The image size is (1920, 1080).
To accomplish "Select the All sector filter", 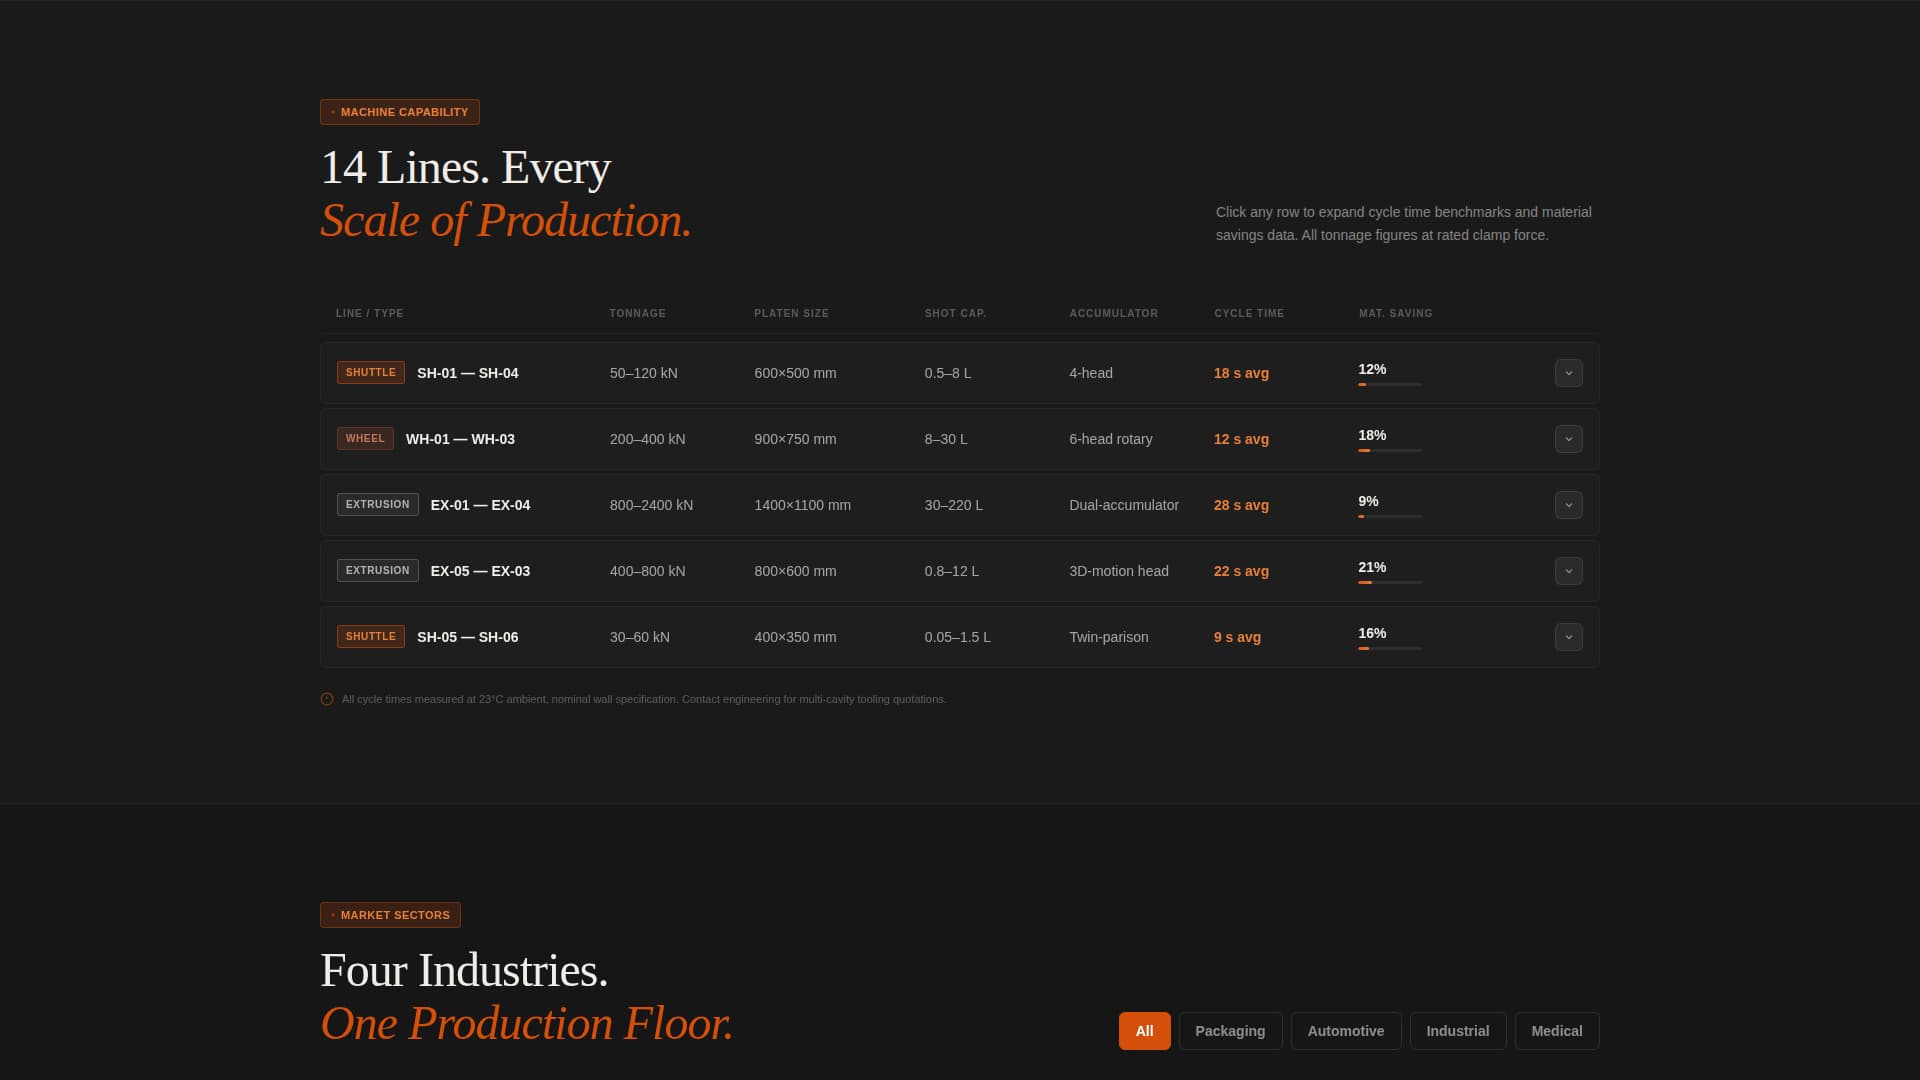I will (1143, 1030).
